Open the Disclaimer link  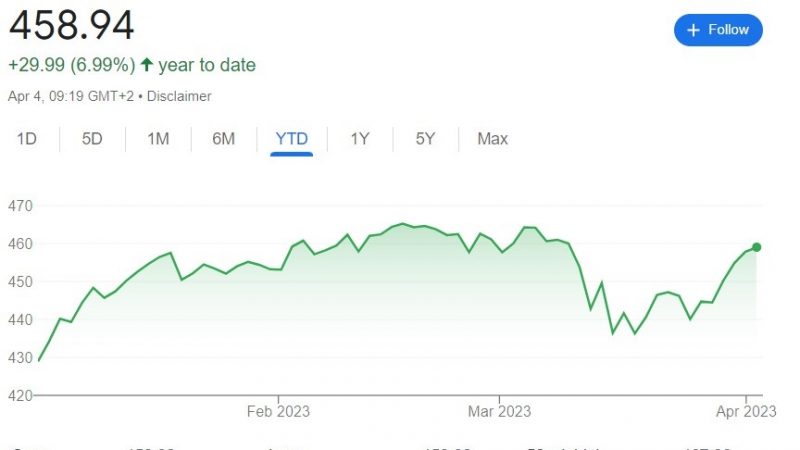click(179, 96)
